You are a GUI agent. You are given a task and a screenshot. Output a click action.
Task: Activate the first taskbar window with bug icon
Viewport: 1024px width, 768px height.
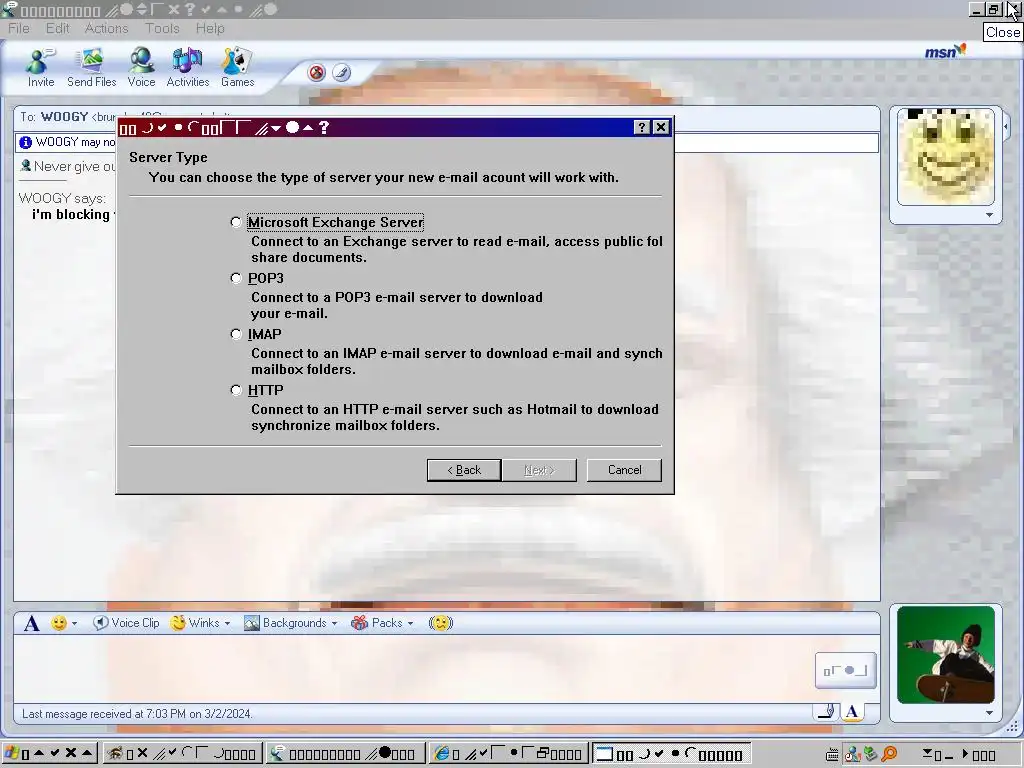click(184, 754)
